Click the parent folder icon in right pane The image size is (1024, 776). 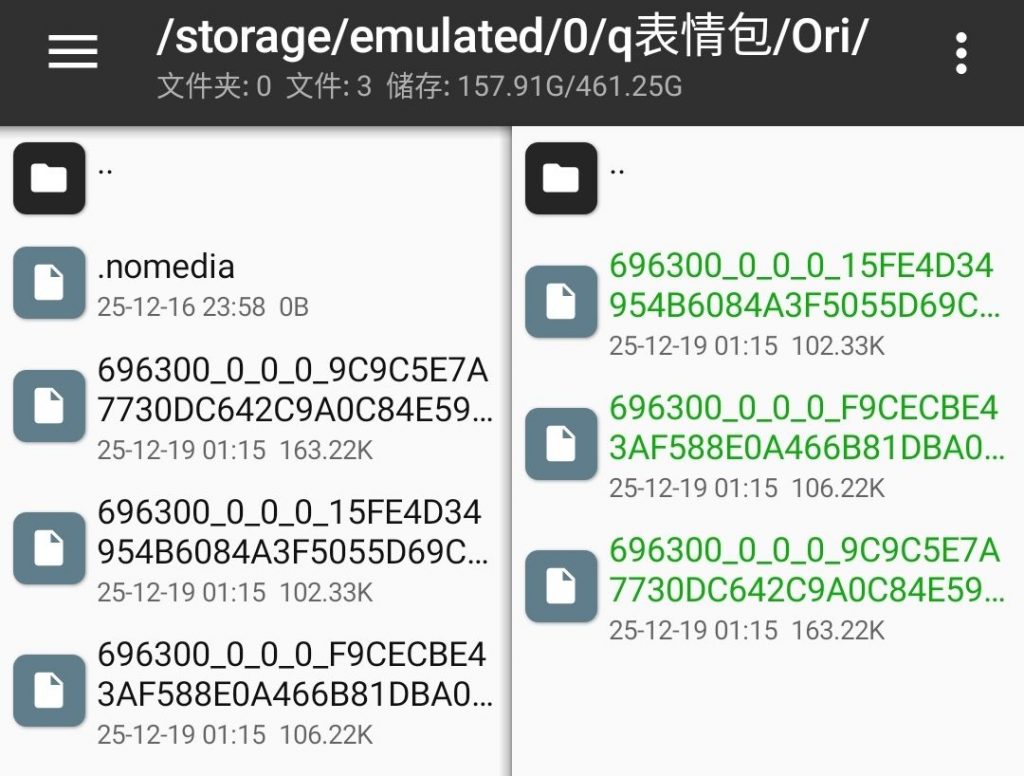point(560,177)
